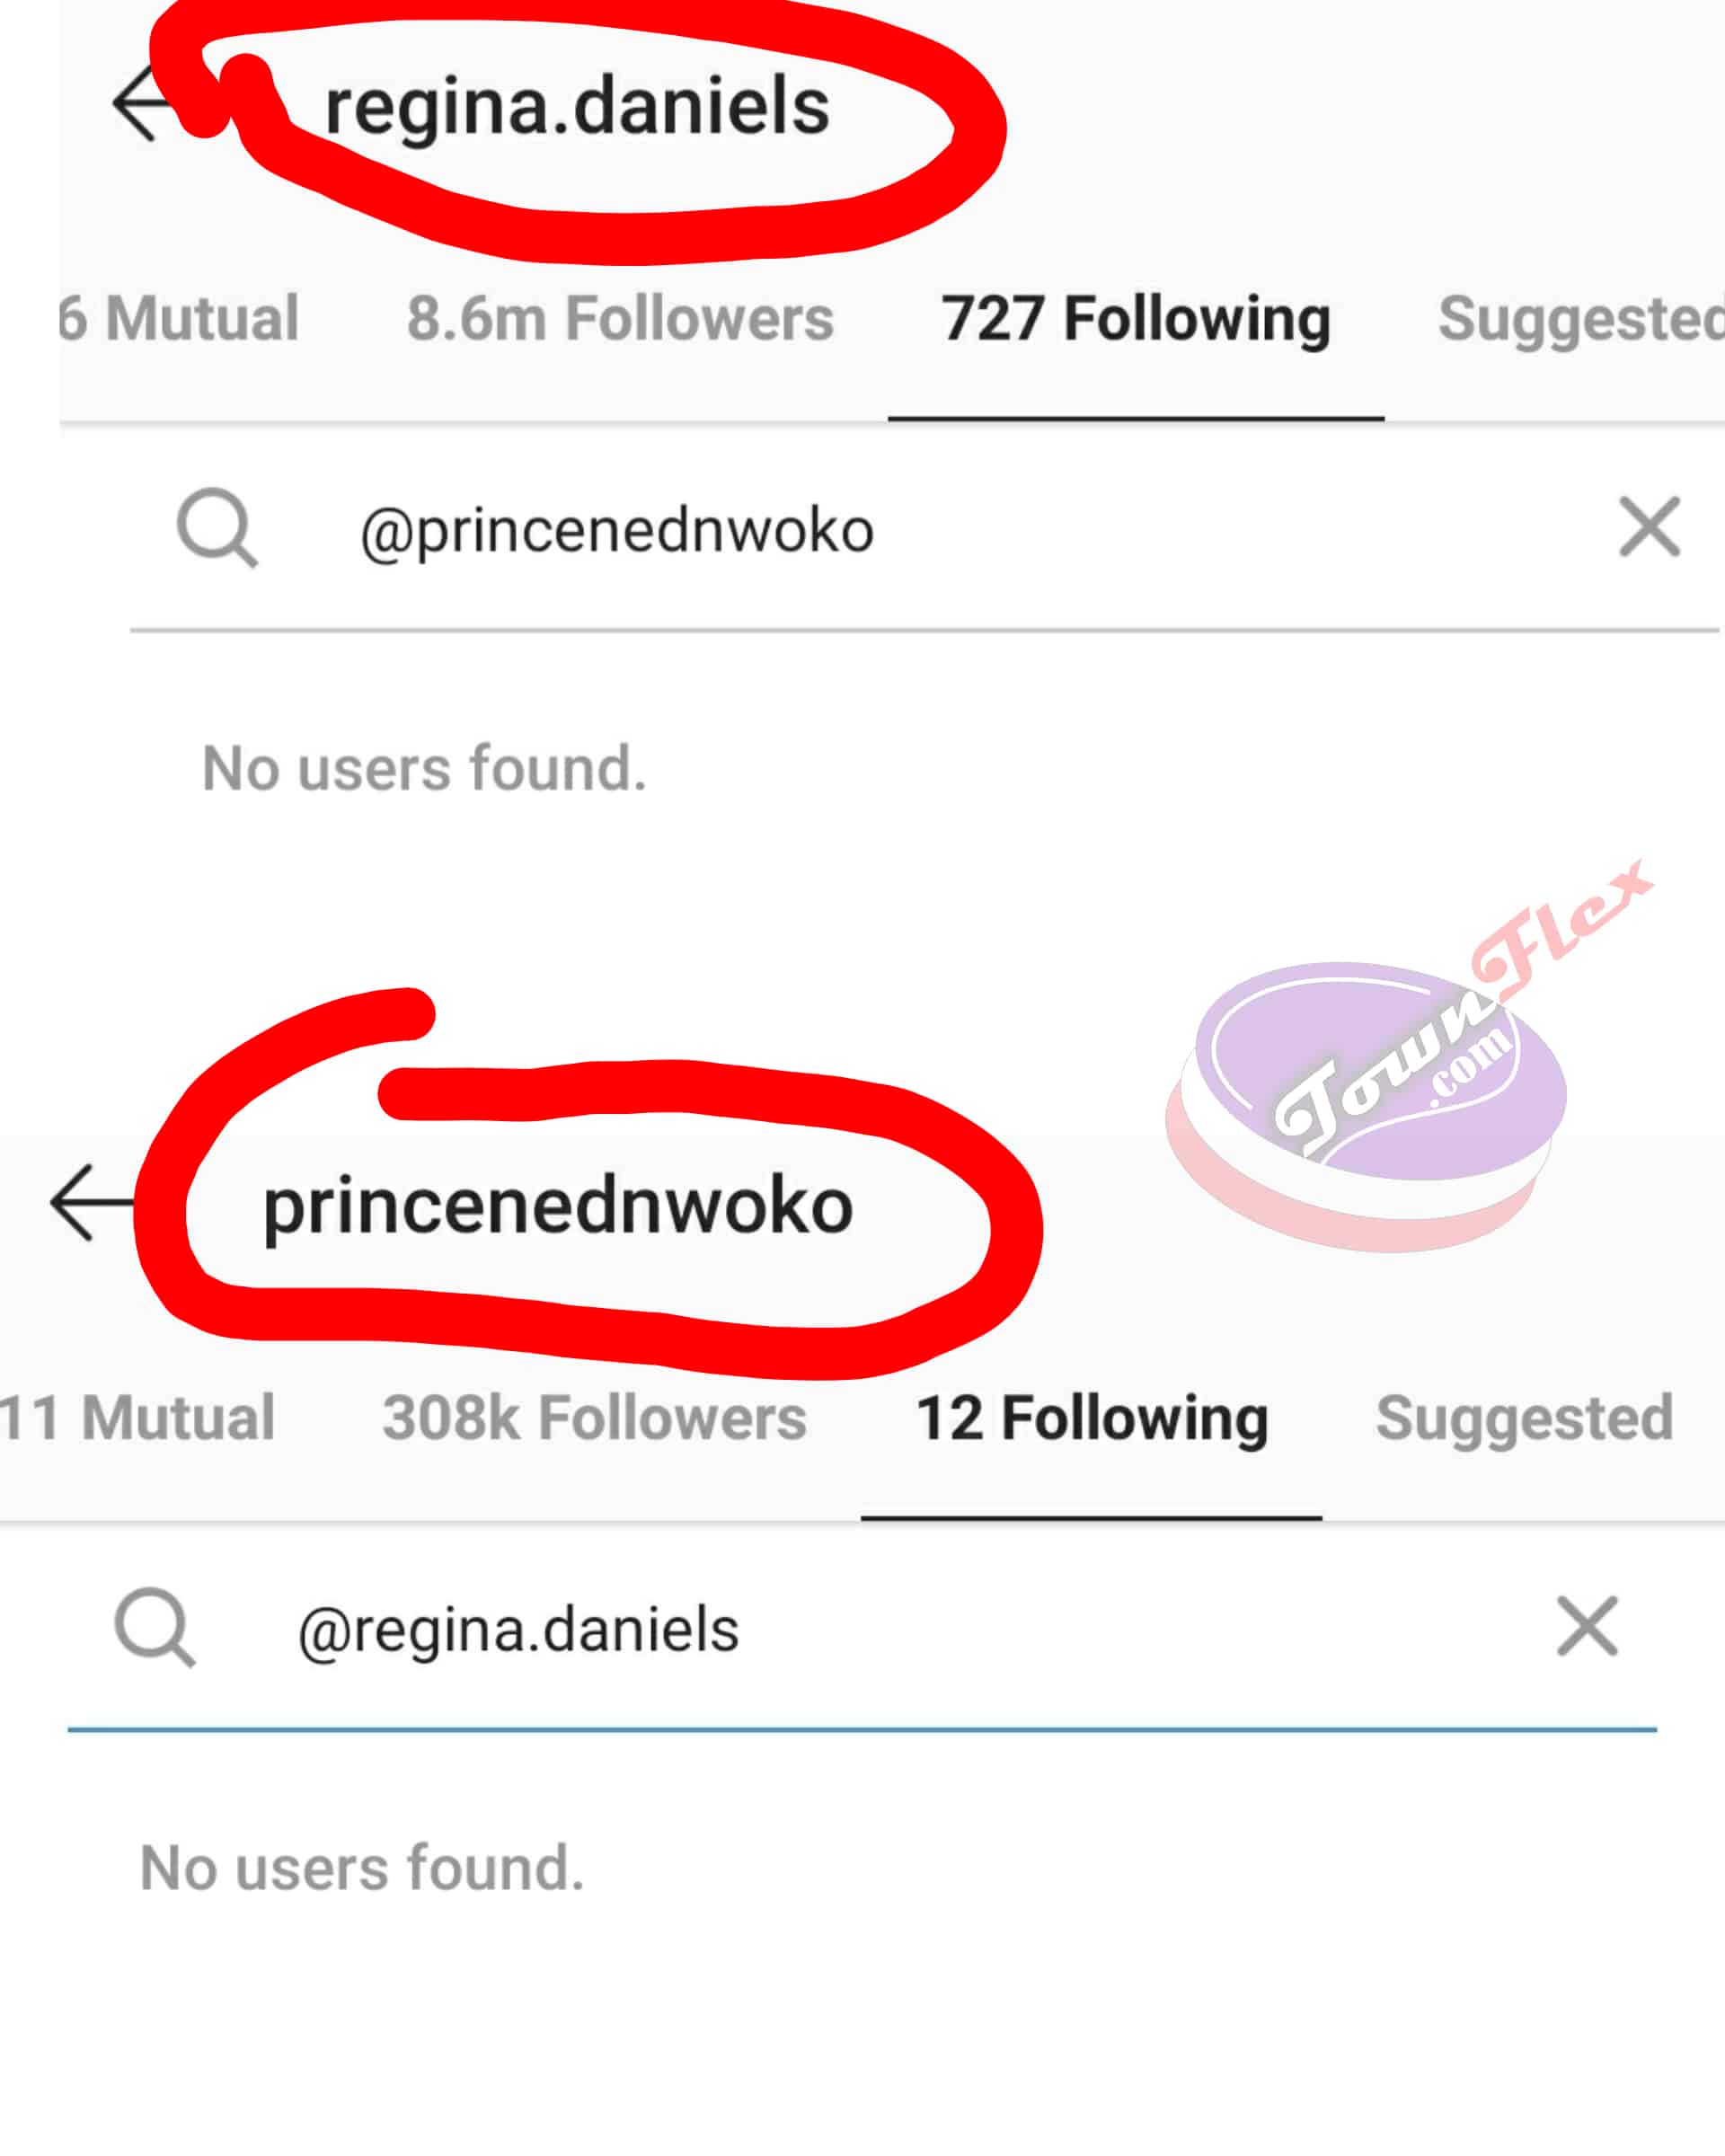1725x2156 pixels.
Task: Tap the regina.daniels username title
Action: (x=577, y=108)
